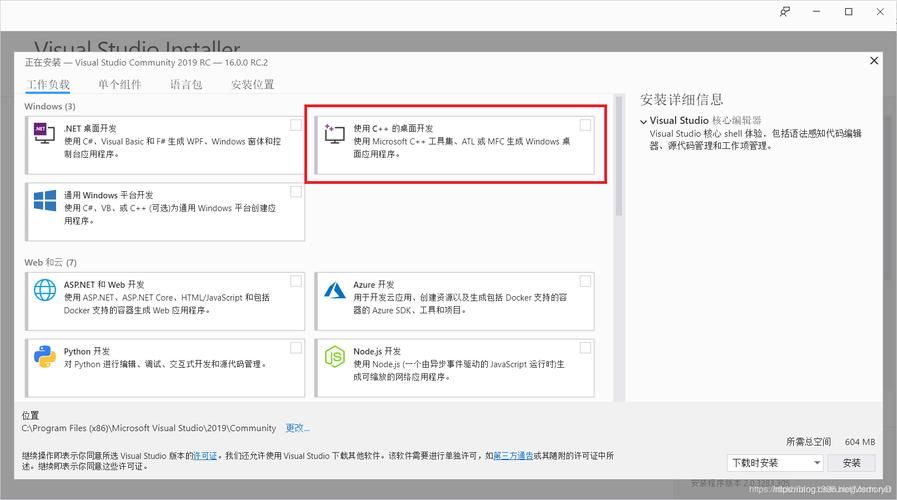Click the Python development logo icon
This screenshot has width=897, height=500.
45,356
